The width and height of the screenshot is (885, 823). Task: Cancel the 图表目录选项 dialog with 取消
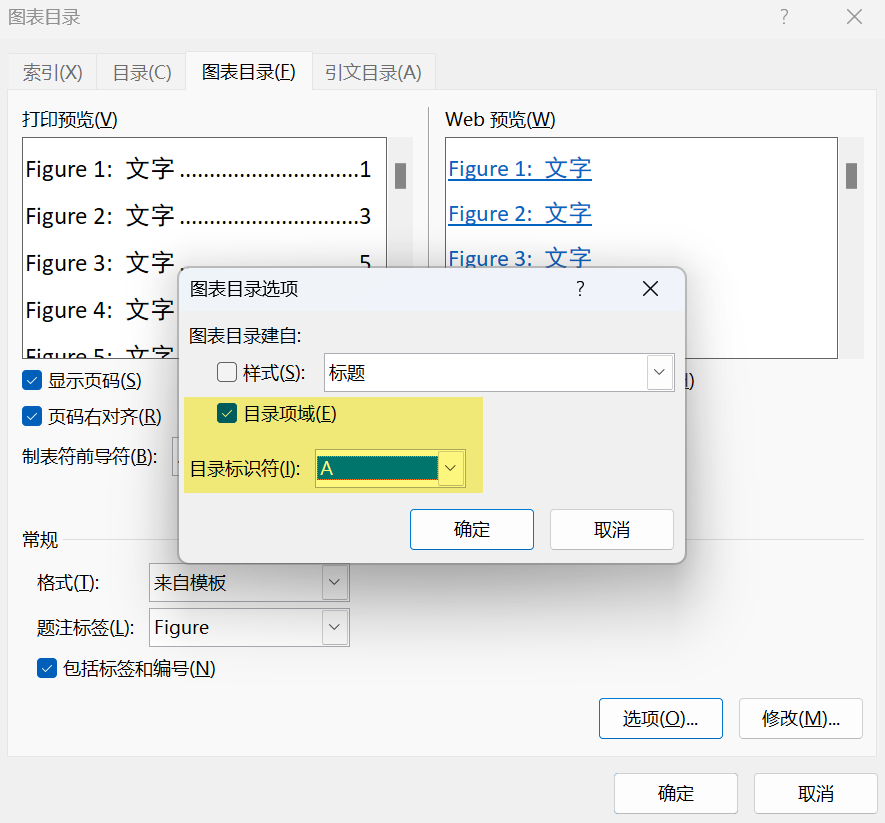point(612,529)
